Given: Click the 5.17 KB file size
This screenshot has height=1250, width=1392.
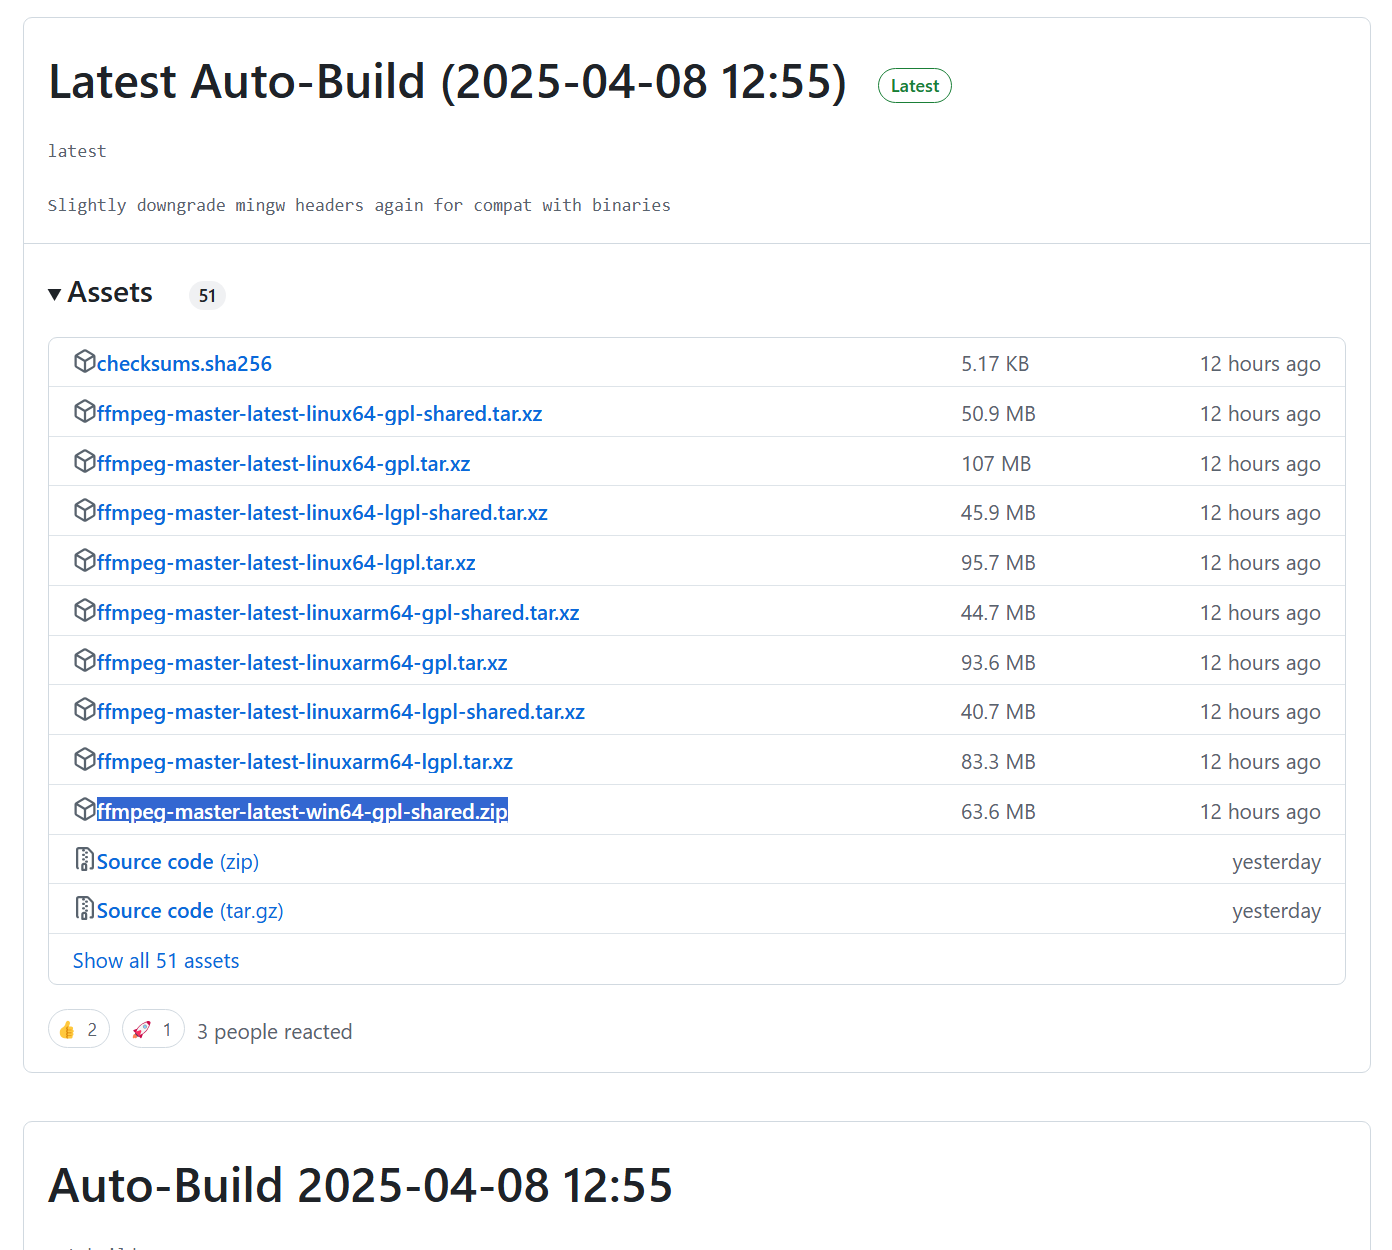Looking at the screenshot, I should click(x=995, y=364).
